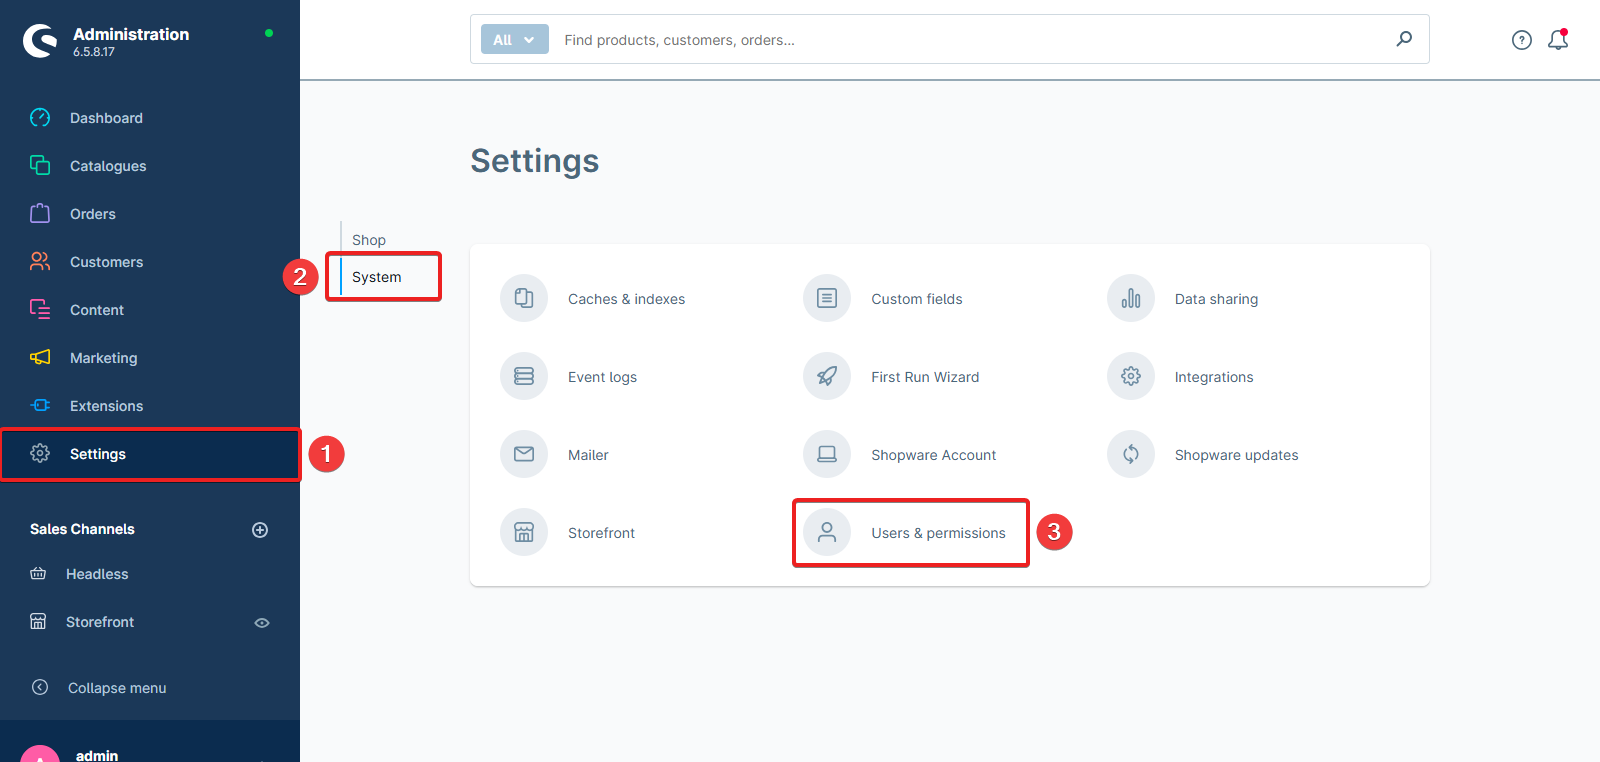Viewport: 1600px width, 762px height.
Task: Open Event logs settings
Action: coord(602,377)
